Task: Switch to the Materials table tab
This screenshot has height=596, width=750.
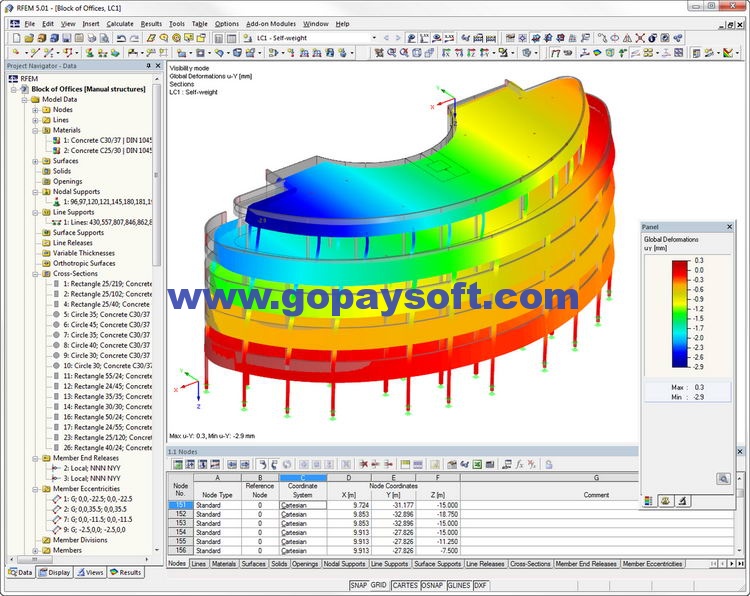Action: pyautogui.click(x=223, y=564)
